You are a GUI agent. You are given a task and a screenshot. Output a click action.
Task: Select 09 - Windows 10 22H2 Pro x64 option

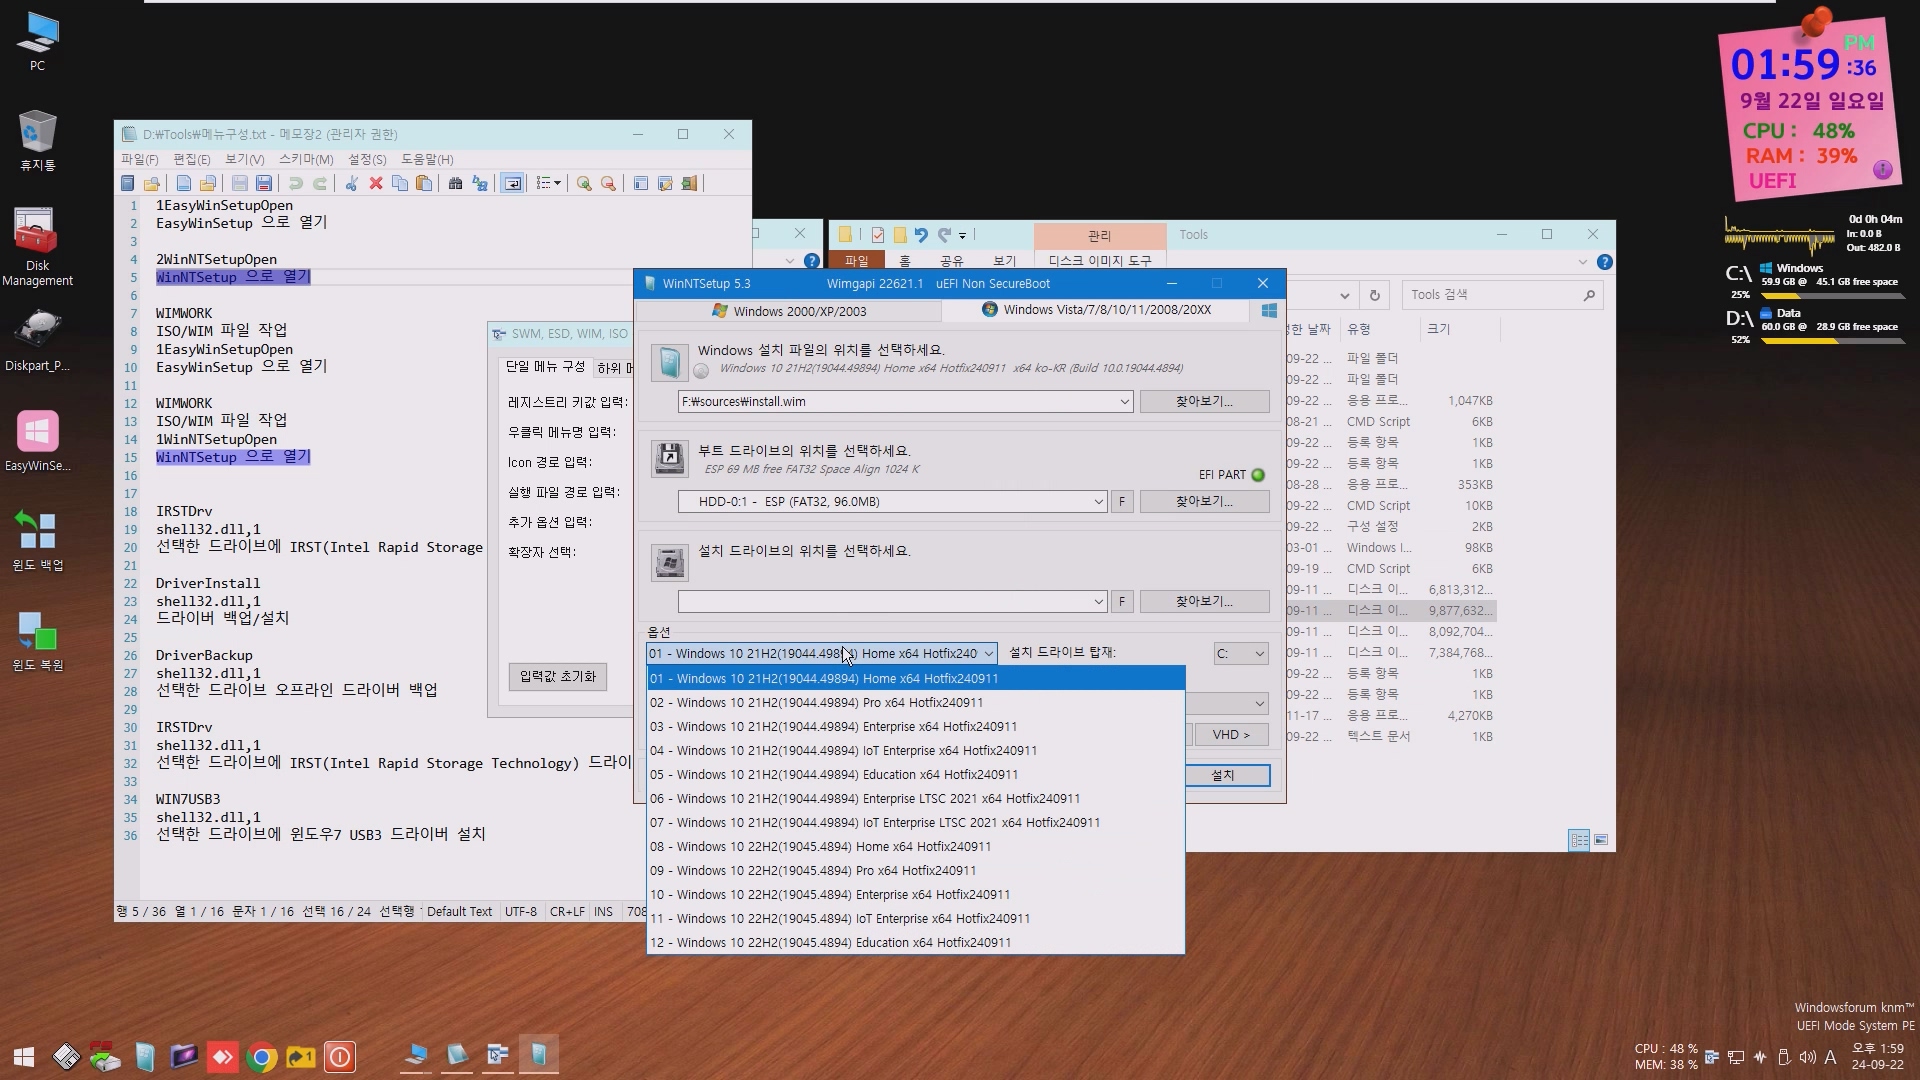pos(916,871)
